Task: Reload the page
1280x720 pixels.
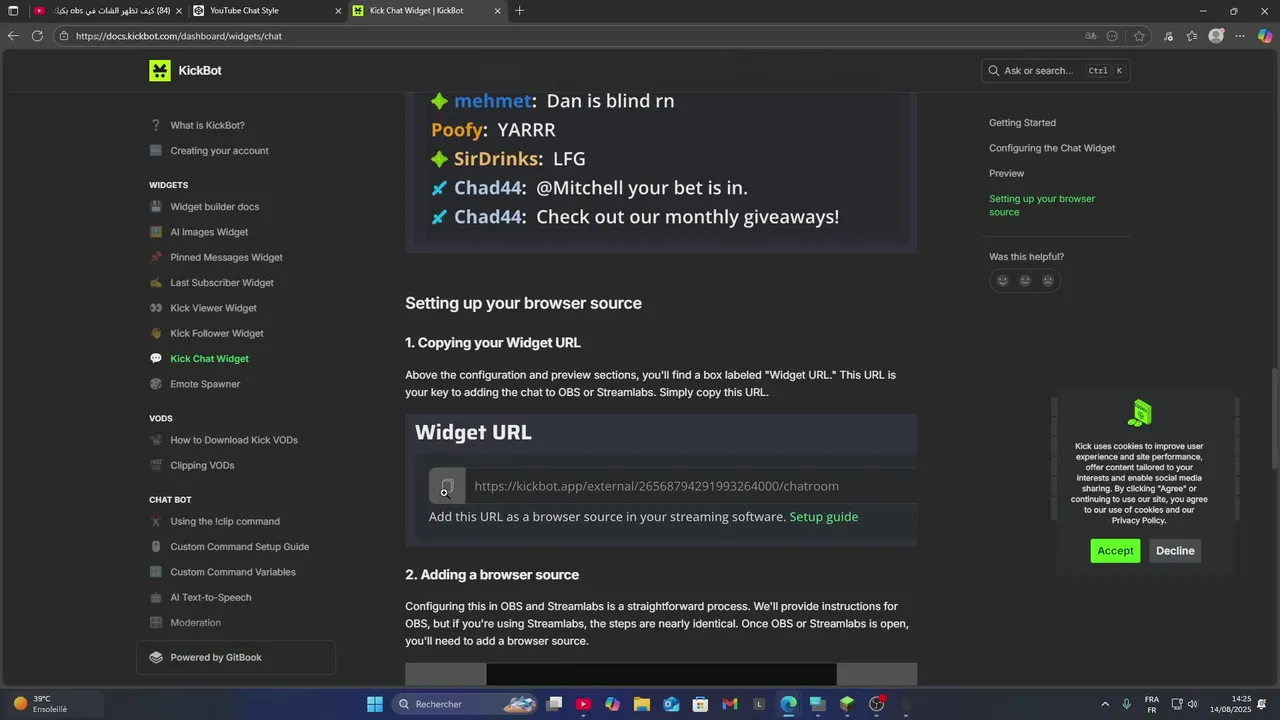Action: [x=37, y=36]
